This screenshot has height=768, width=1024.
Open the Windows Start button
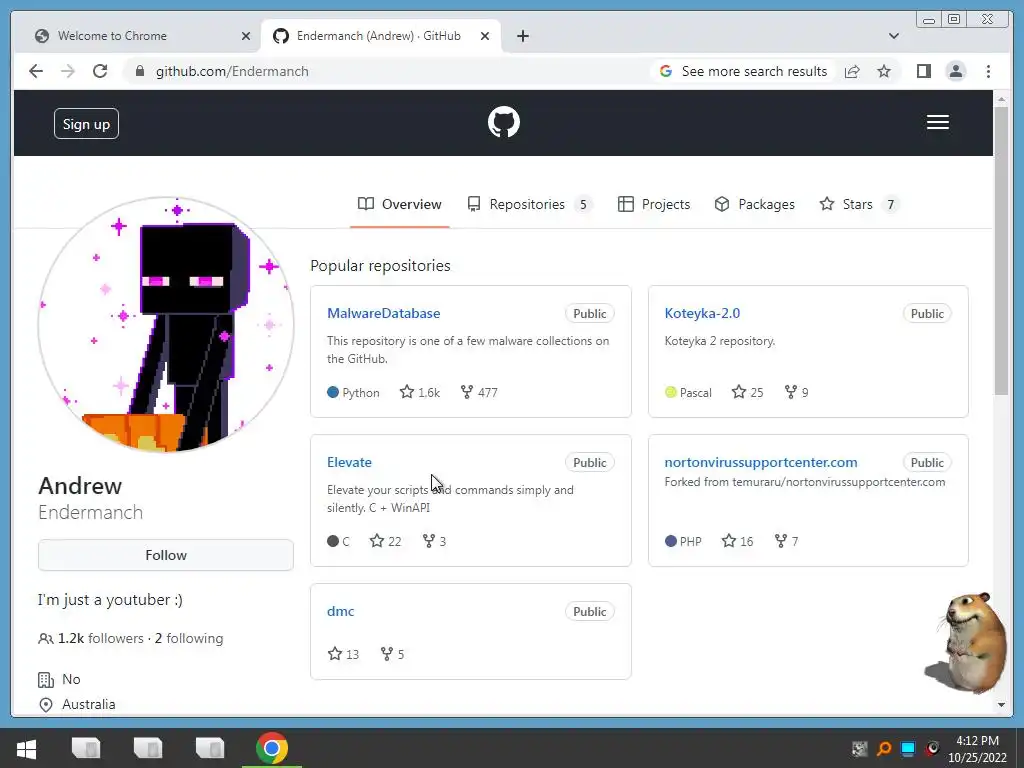point(26,748)
